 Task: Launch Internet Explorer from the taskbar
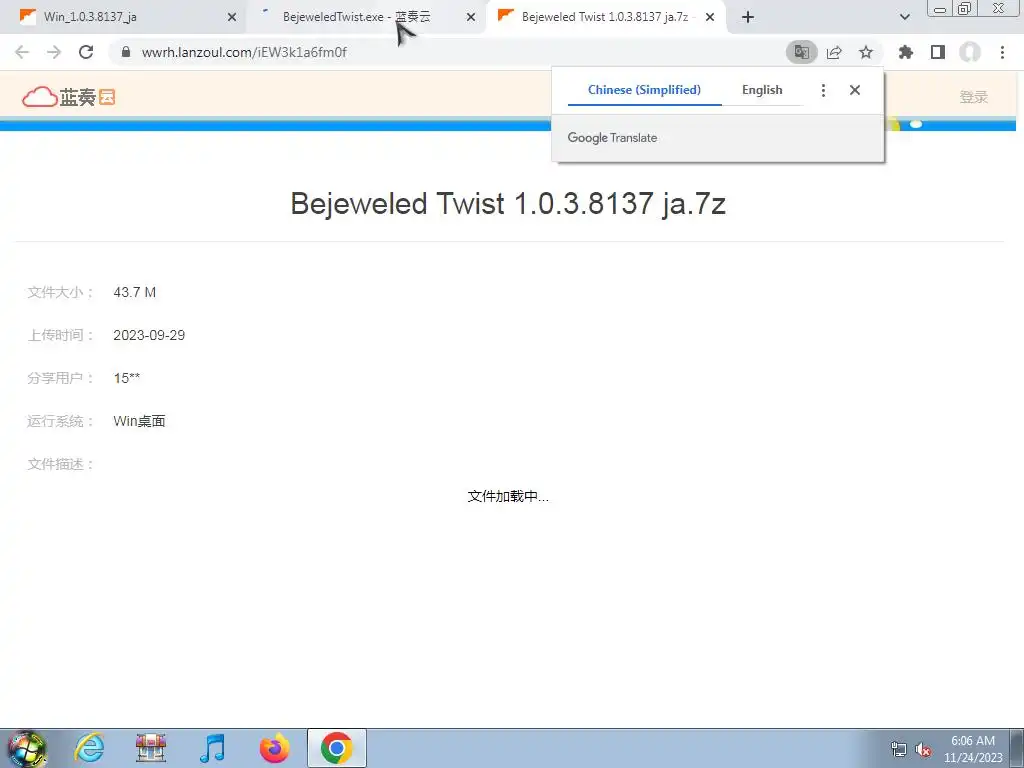(x=89, y=748)
